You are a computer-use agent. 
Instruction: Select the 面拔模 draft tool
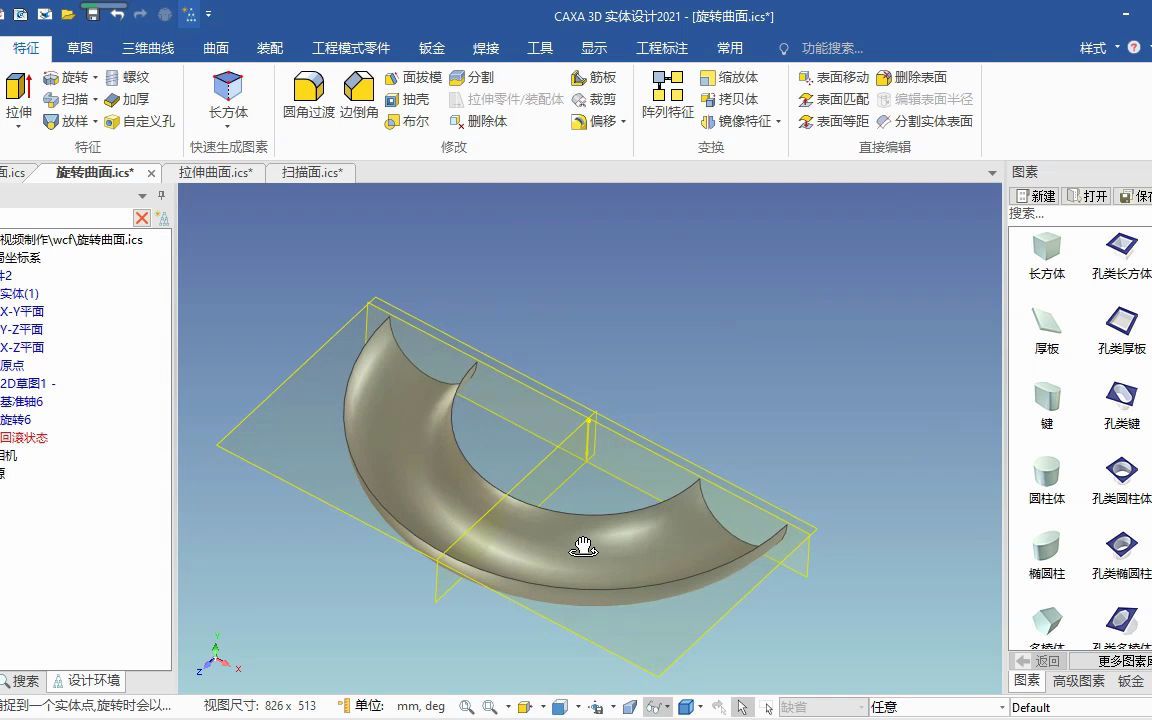414,77
